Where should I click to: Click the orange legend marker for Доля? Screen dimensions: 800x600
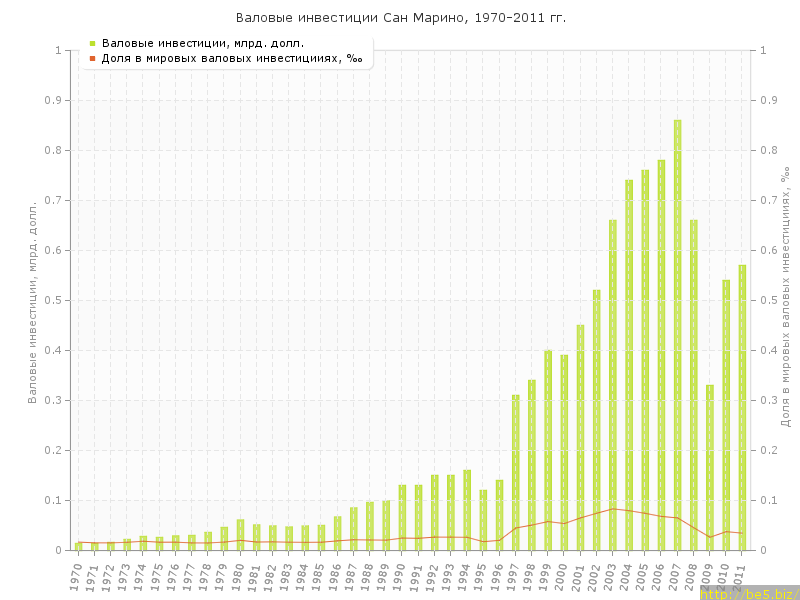(x=92, y=58)
